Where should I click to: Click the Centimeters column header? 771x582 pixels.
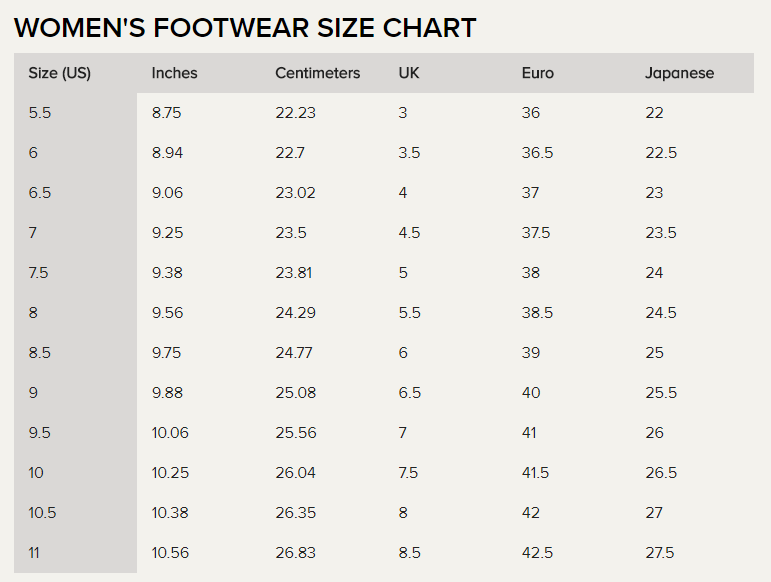coord(318,73)
